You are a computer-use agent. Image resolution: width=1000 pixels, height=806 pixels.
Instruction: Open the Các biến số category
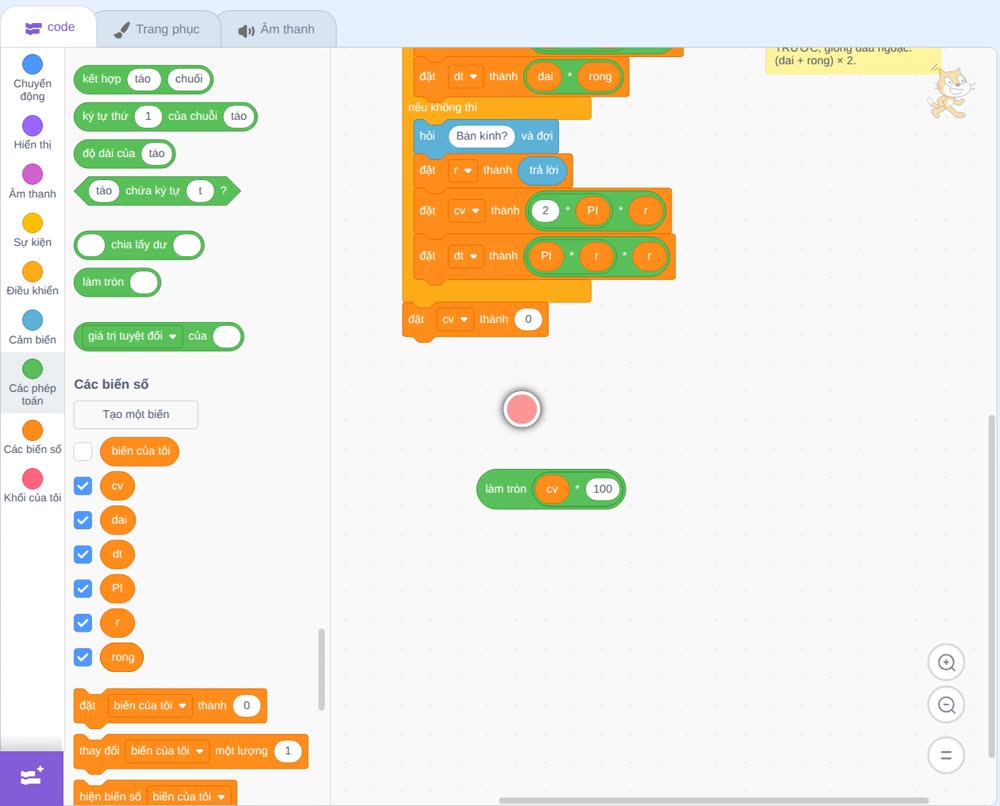pos(33,437)
